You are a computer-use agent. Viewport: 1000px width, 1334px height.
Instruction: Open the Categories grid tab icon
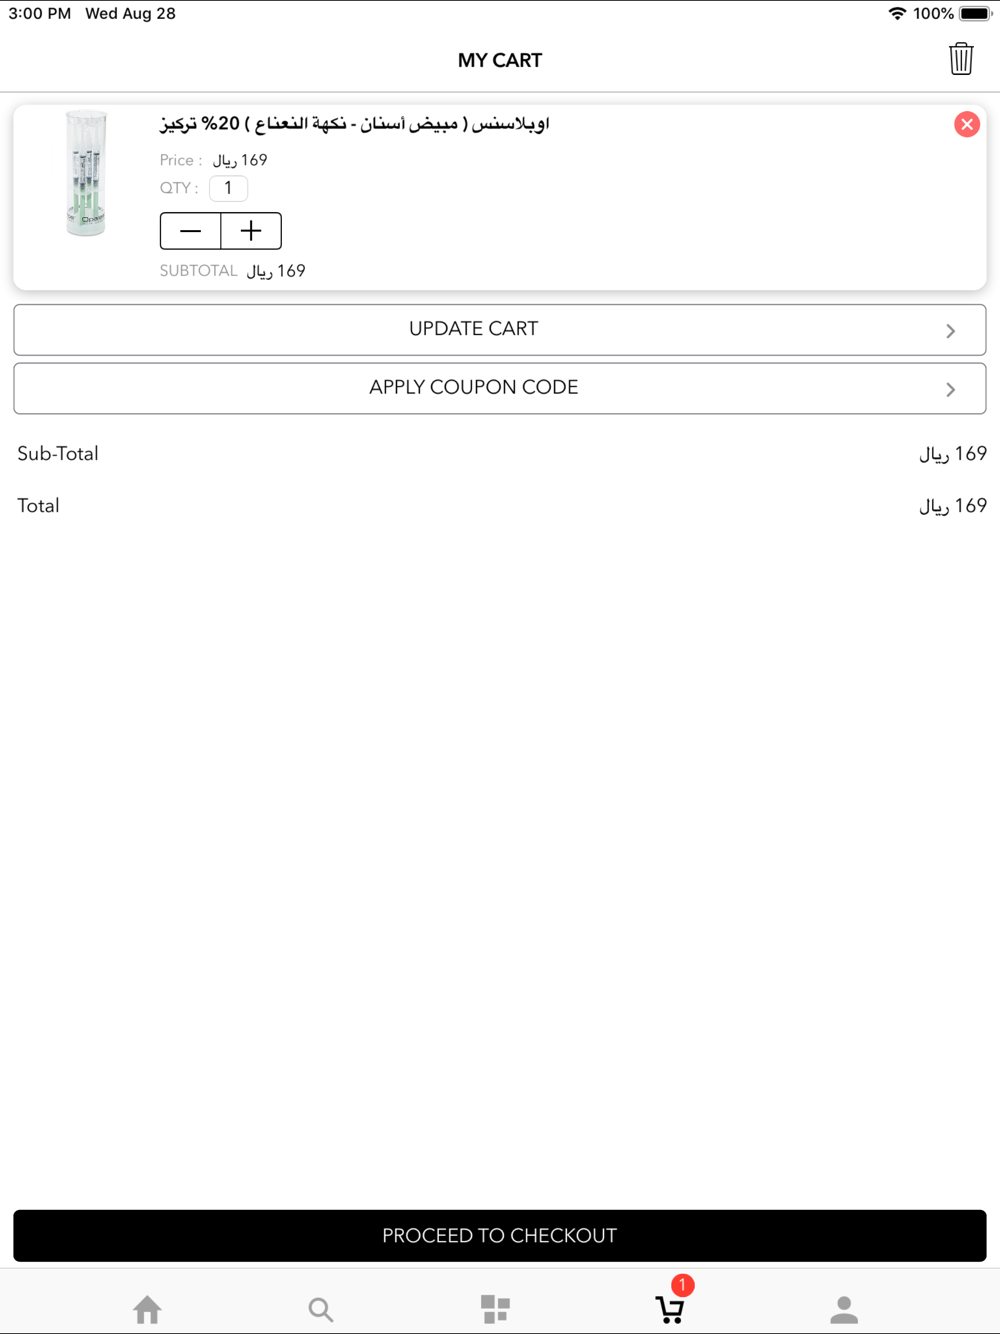click(495, 1309)
